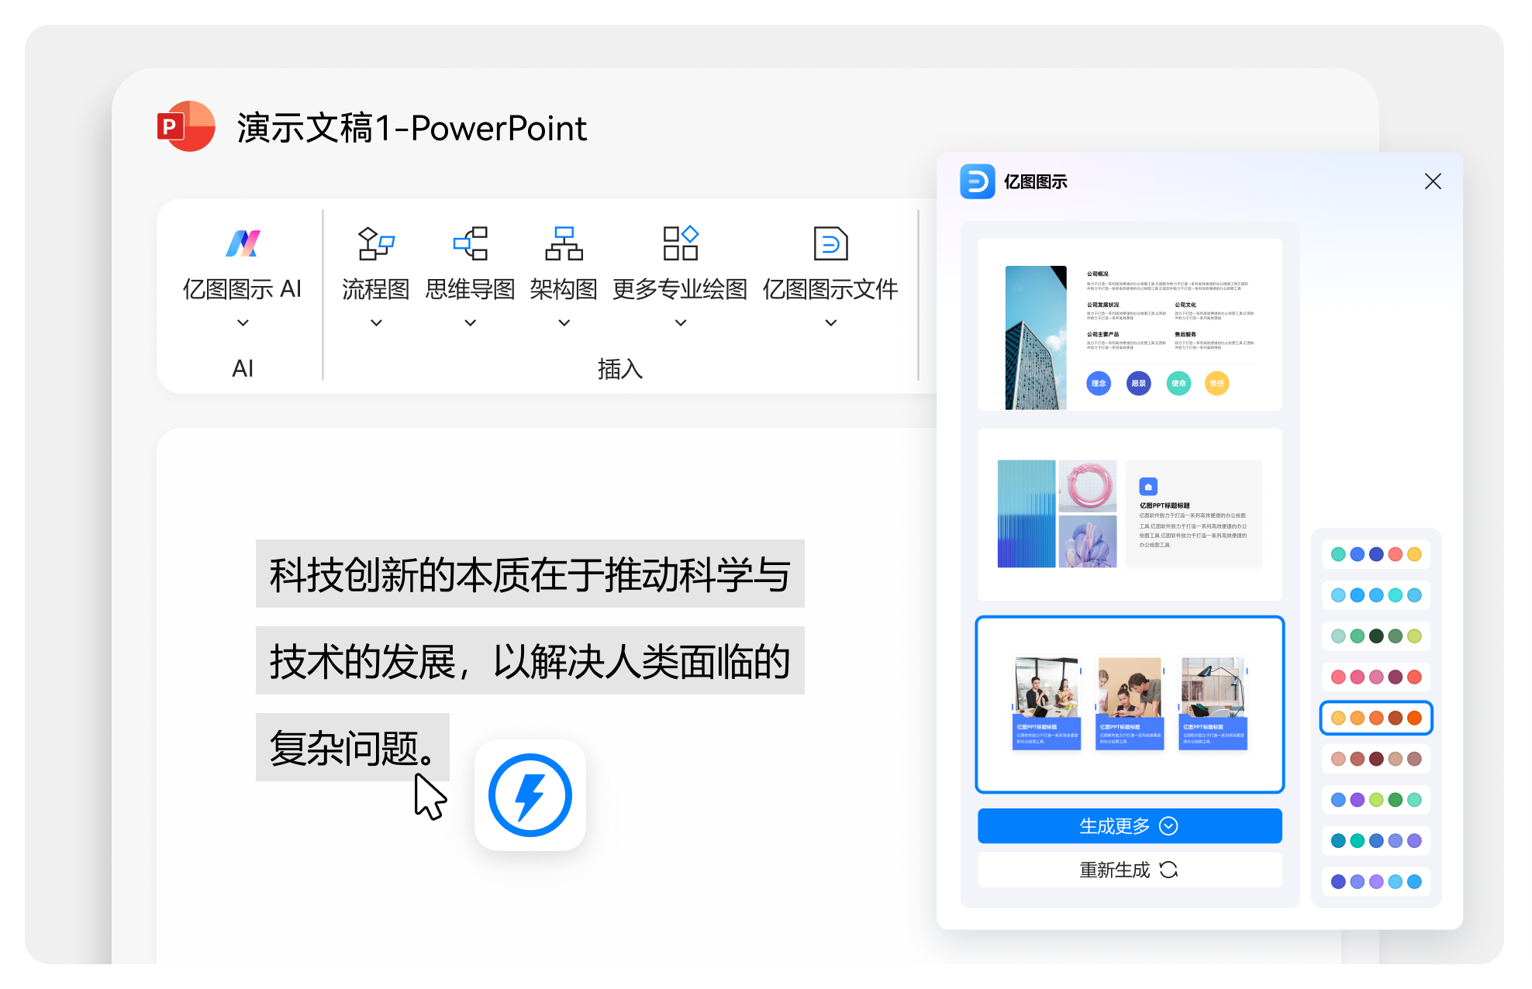Click the AI ribbon group label

(242, 368)
